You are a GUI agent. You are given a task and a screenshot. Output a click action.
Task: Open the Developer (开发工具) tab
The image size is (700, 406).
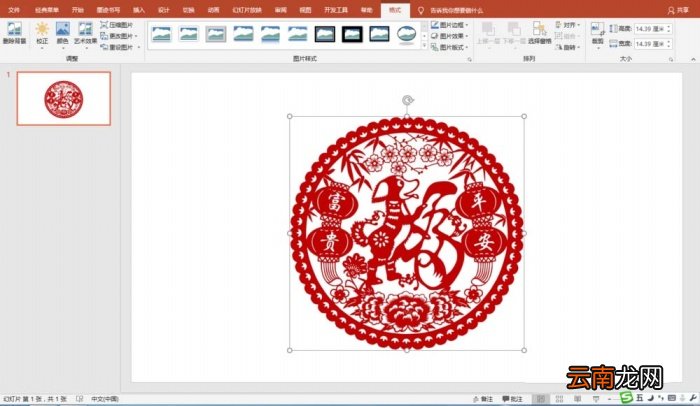click(x=336, y=10)
